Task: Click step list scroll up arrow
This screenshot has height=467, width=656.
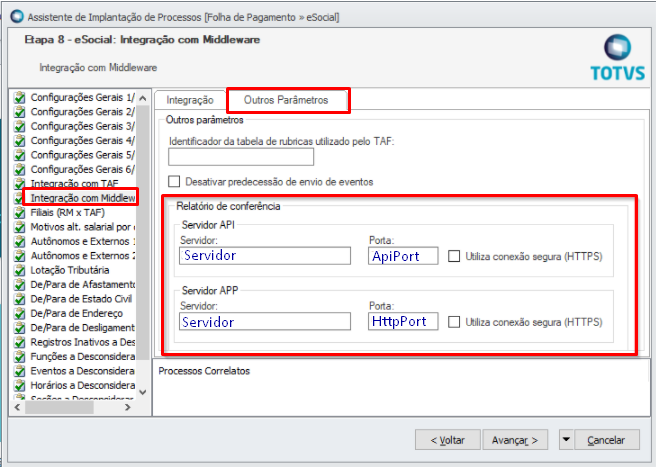Action: [x=143, y=98]
